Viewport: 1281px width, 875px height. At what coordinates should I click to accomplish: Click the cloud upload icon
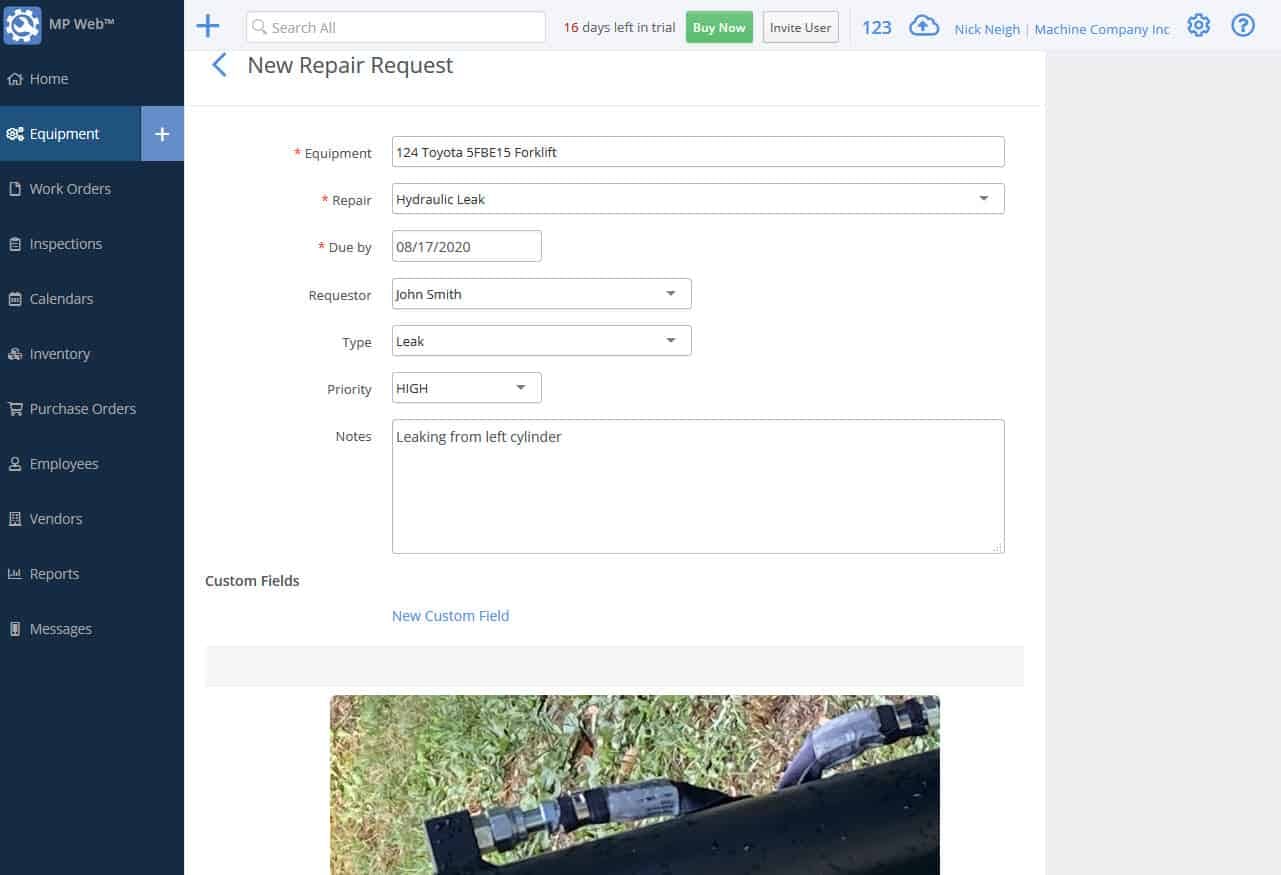point(923,26)
